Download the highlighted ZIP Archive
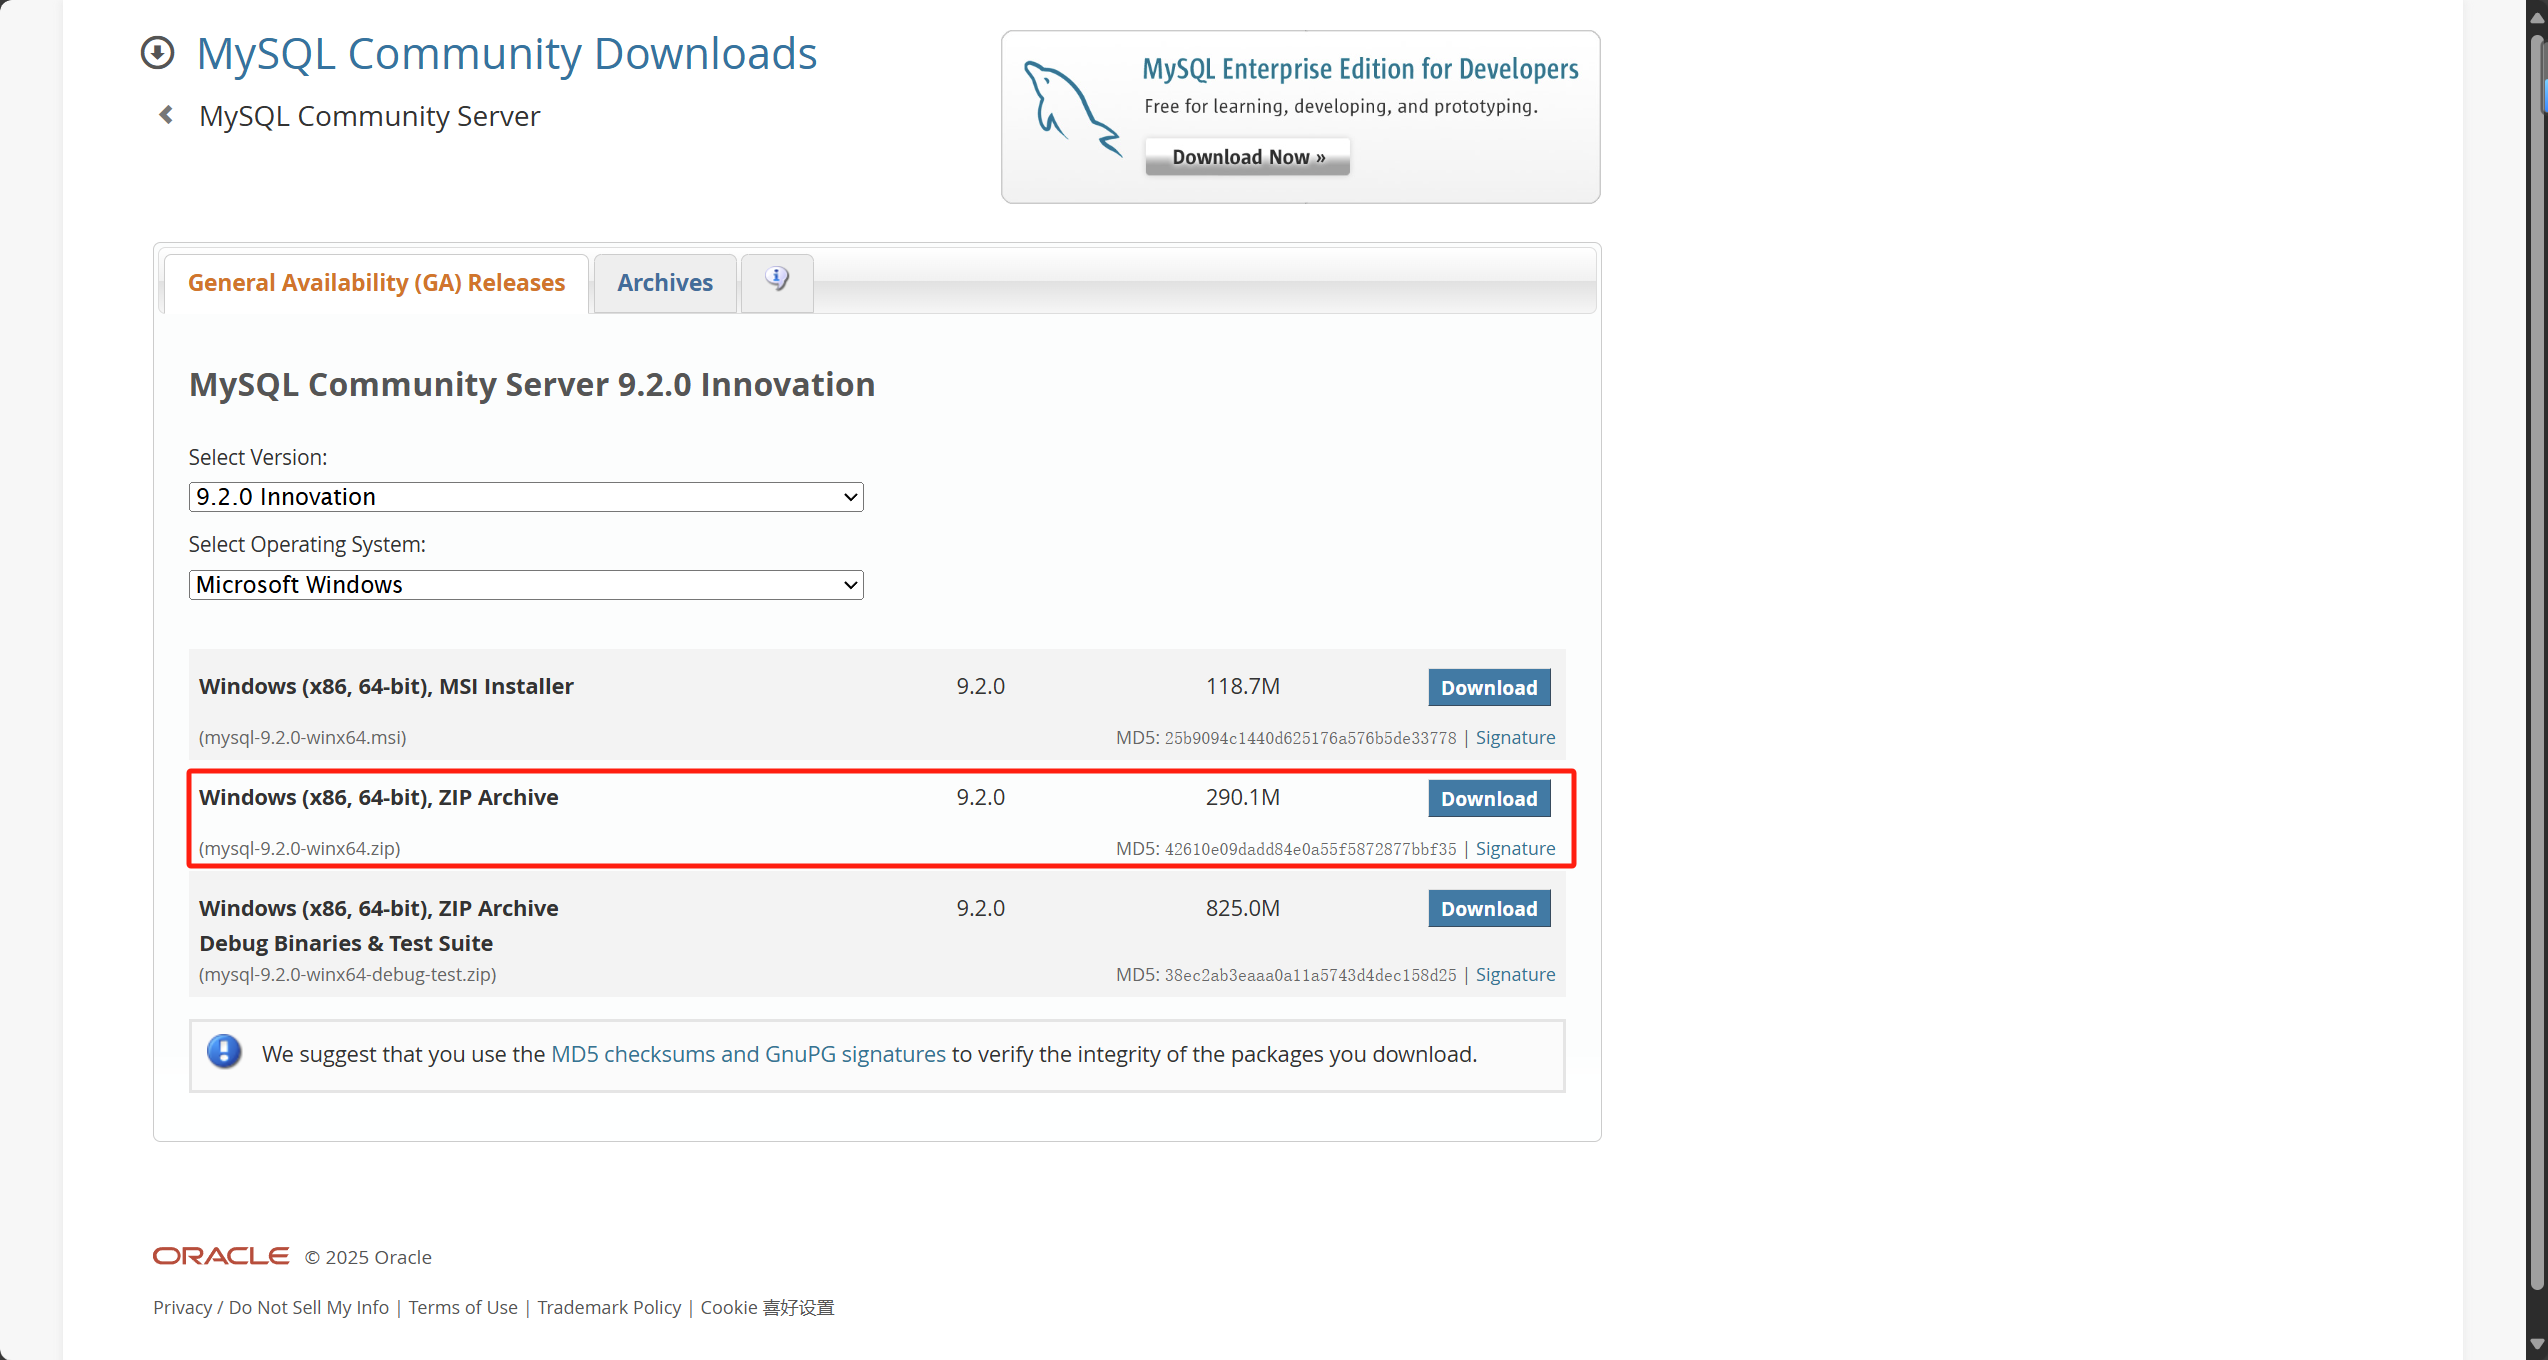2548x1360 pixels. pos(1488,798)
